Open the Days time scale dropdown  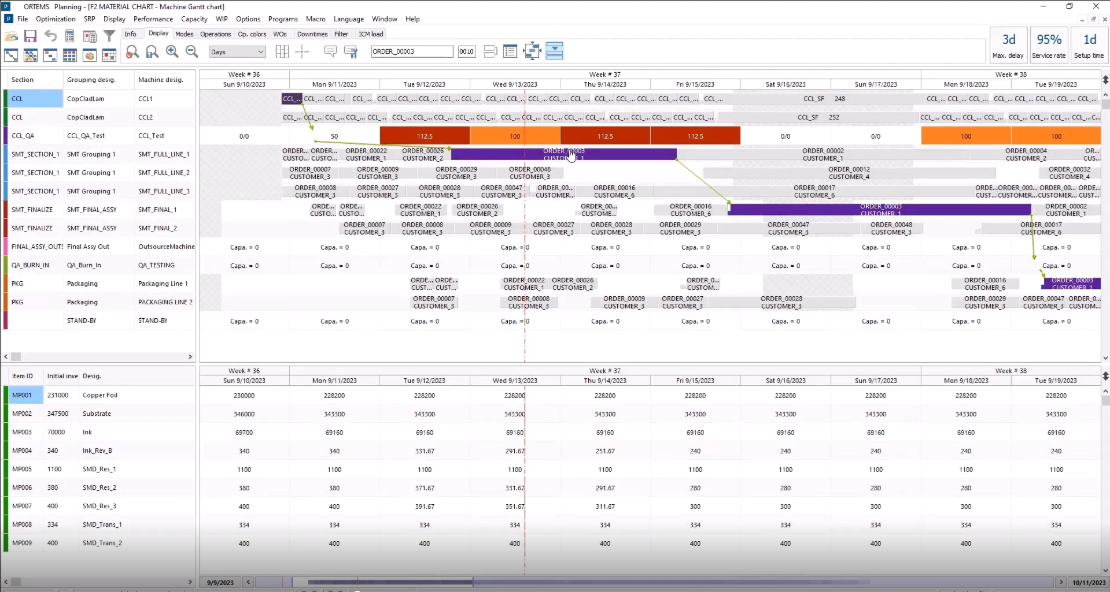click(x=236, y=52)
